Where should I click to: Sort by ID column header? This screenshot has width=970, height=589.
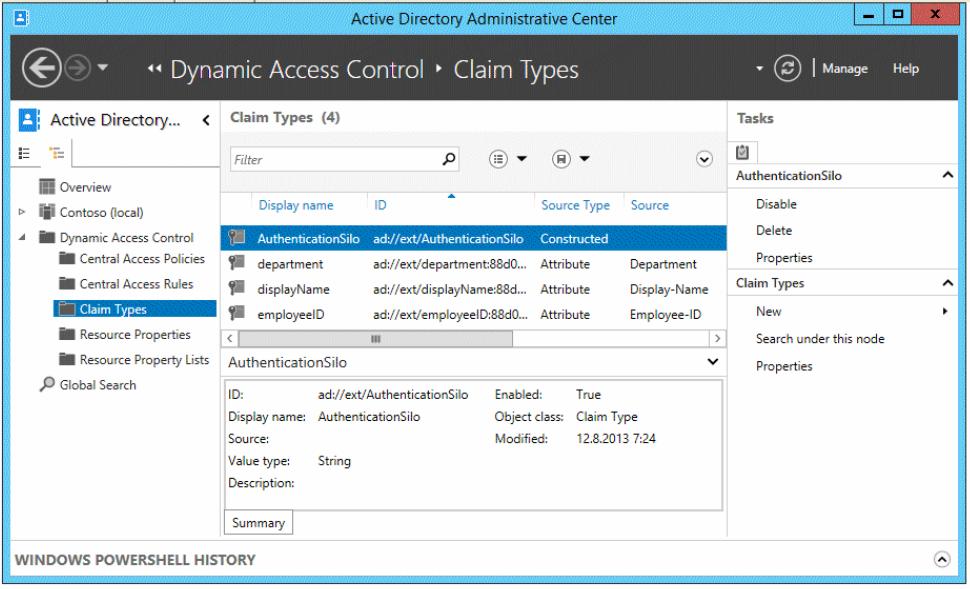[x=380, y=205]
